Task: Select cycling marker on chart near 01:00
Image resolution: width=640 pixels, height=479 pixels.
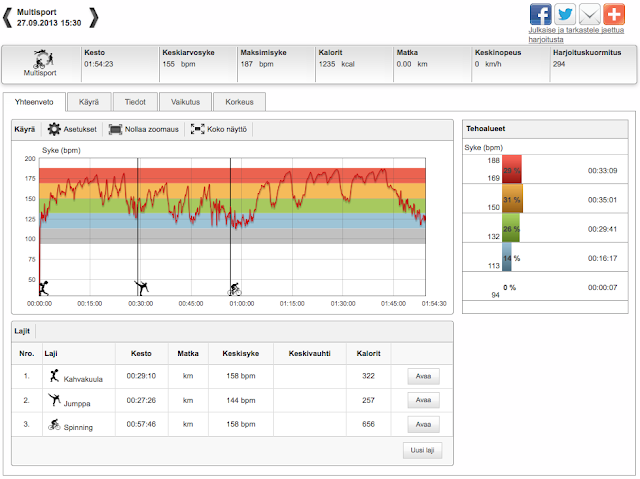Action: click(x=234, y=289)
